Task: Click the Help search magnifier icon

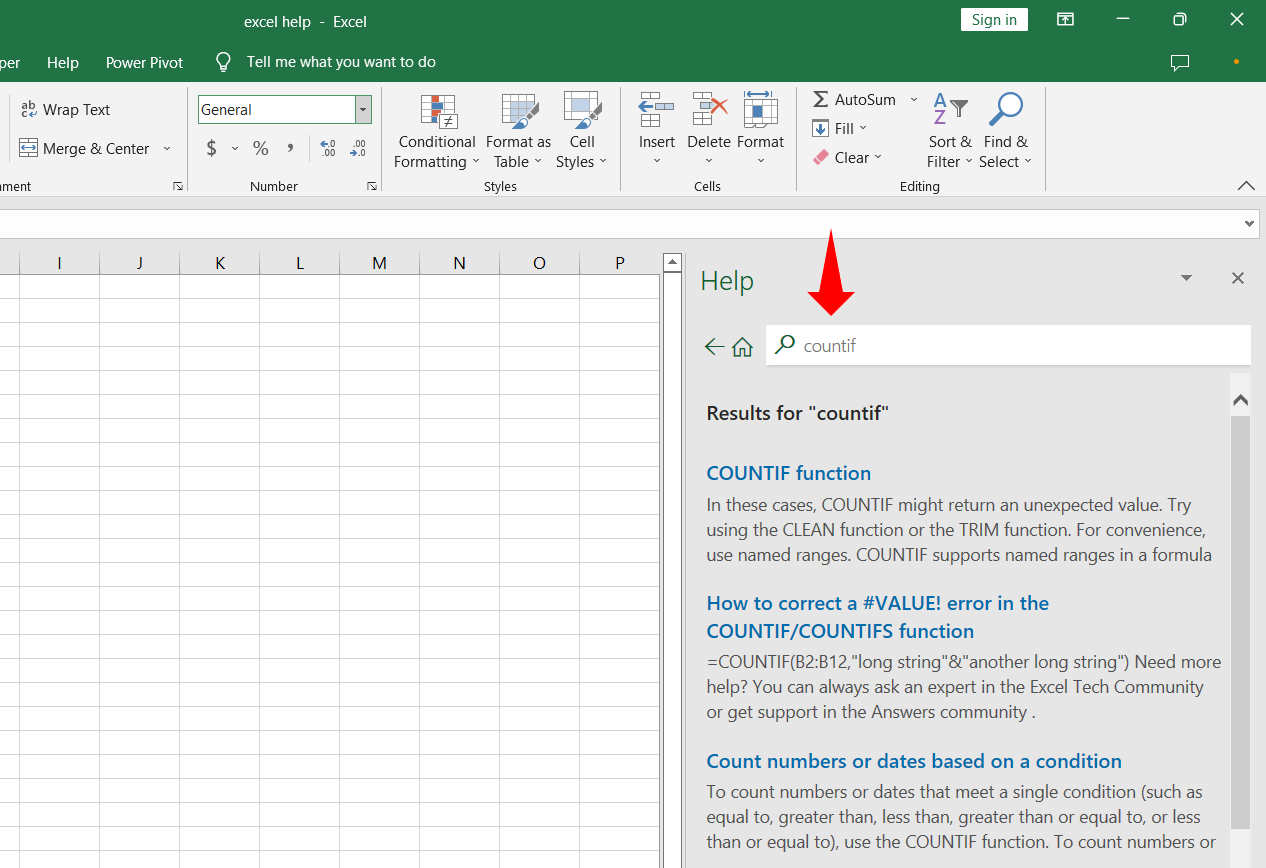Action: [785, 345]
